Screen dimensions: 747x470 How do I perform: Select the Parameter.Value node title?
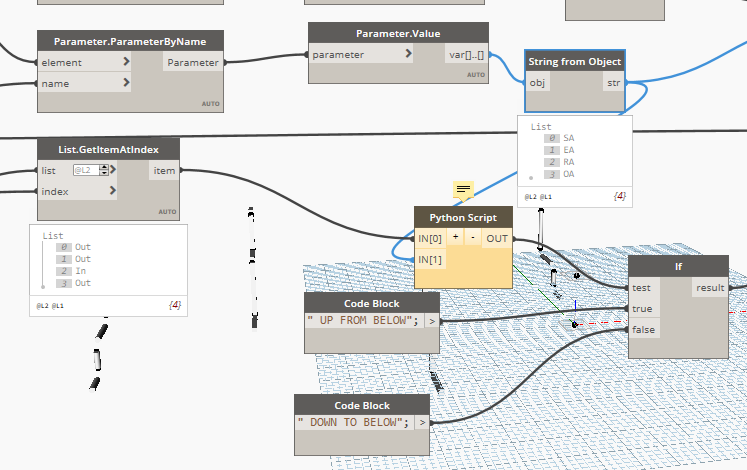(x=398, y=33)
